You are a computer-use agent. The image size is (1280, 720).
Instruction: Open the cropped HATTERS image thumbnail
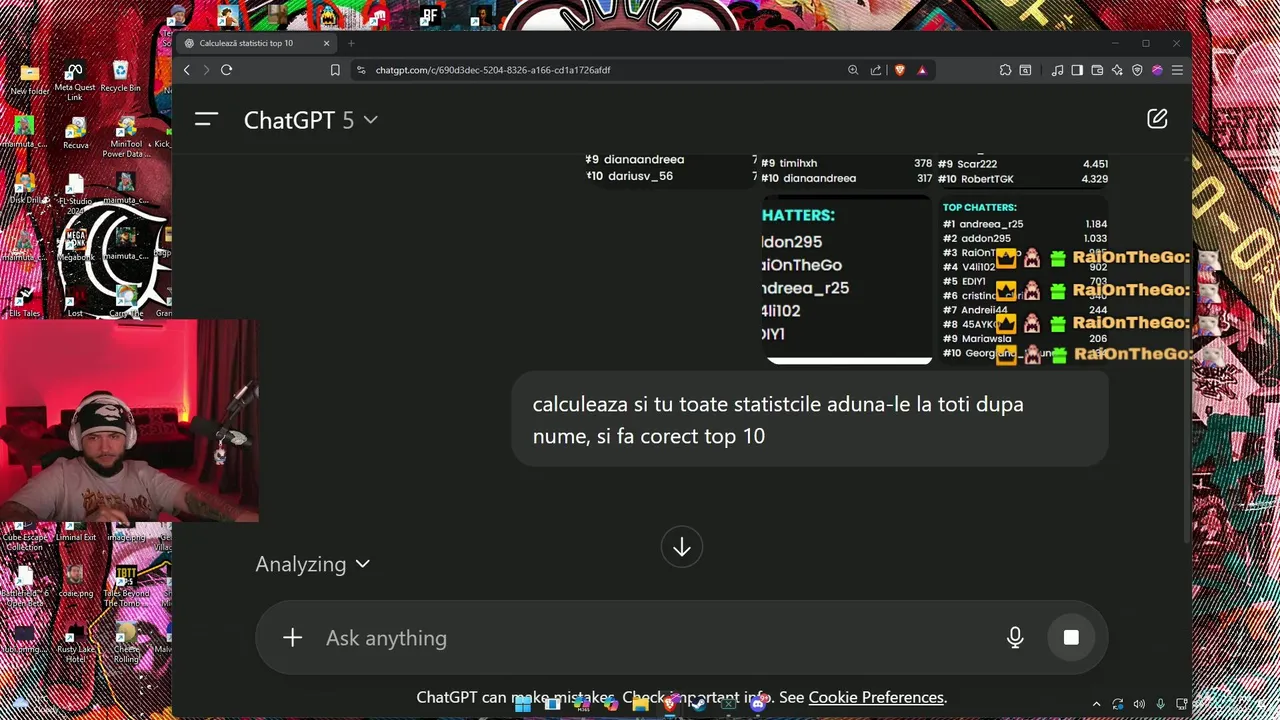[846, 278]
